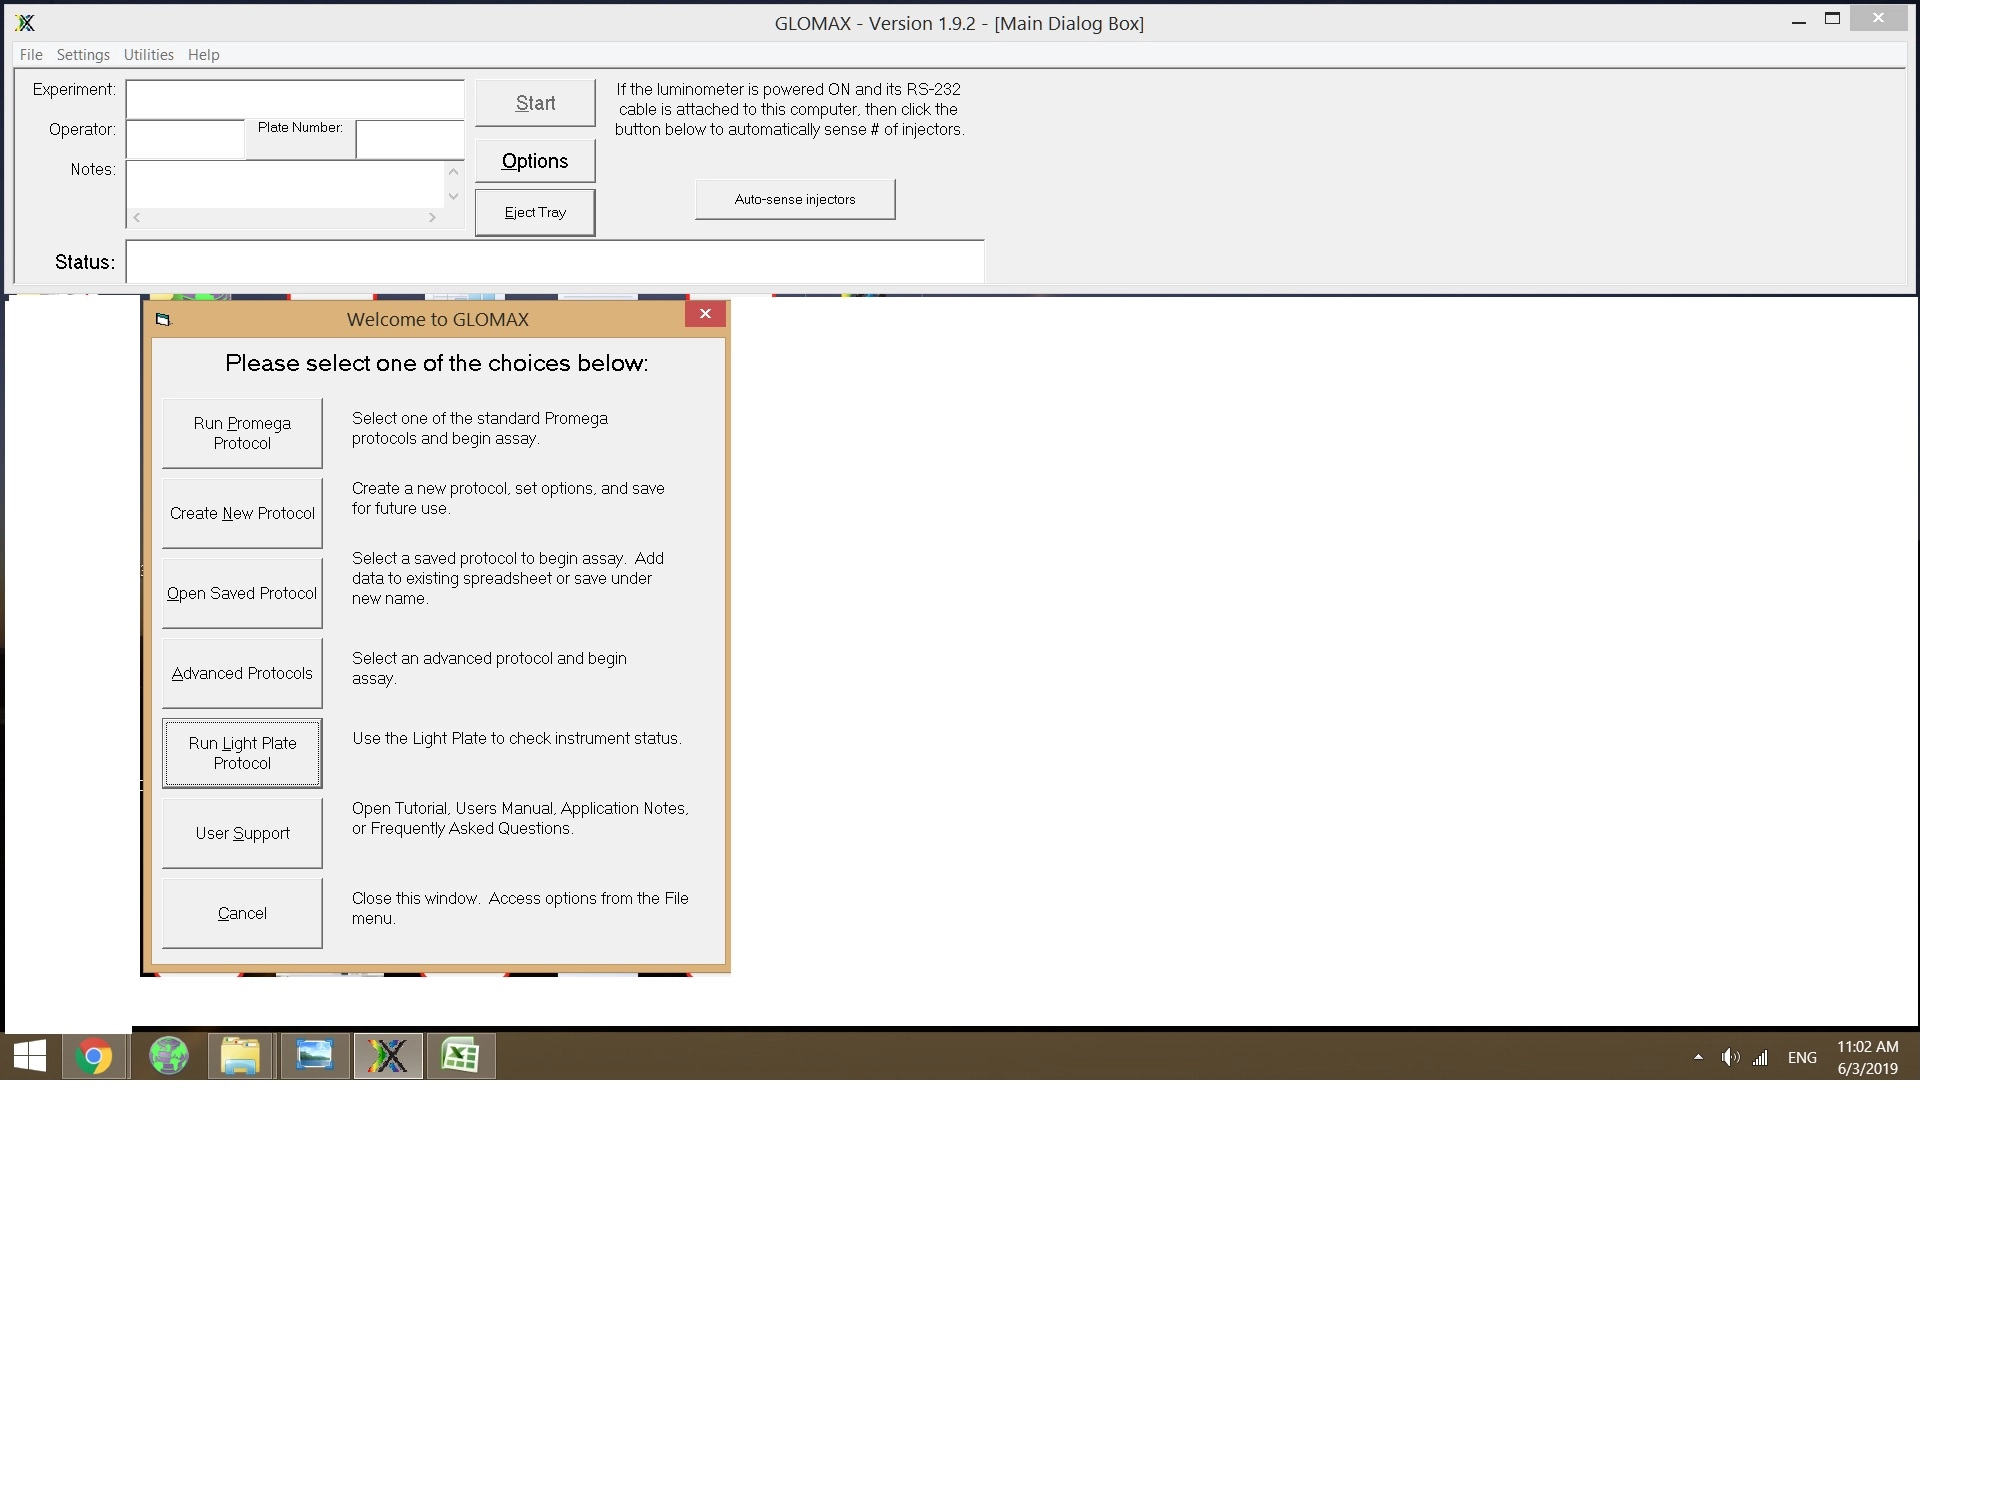
Task: Click the volume icon in system tray
Action: point(1730,1056)
